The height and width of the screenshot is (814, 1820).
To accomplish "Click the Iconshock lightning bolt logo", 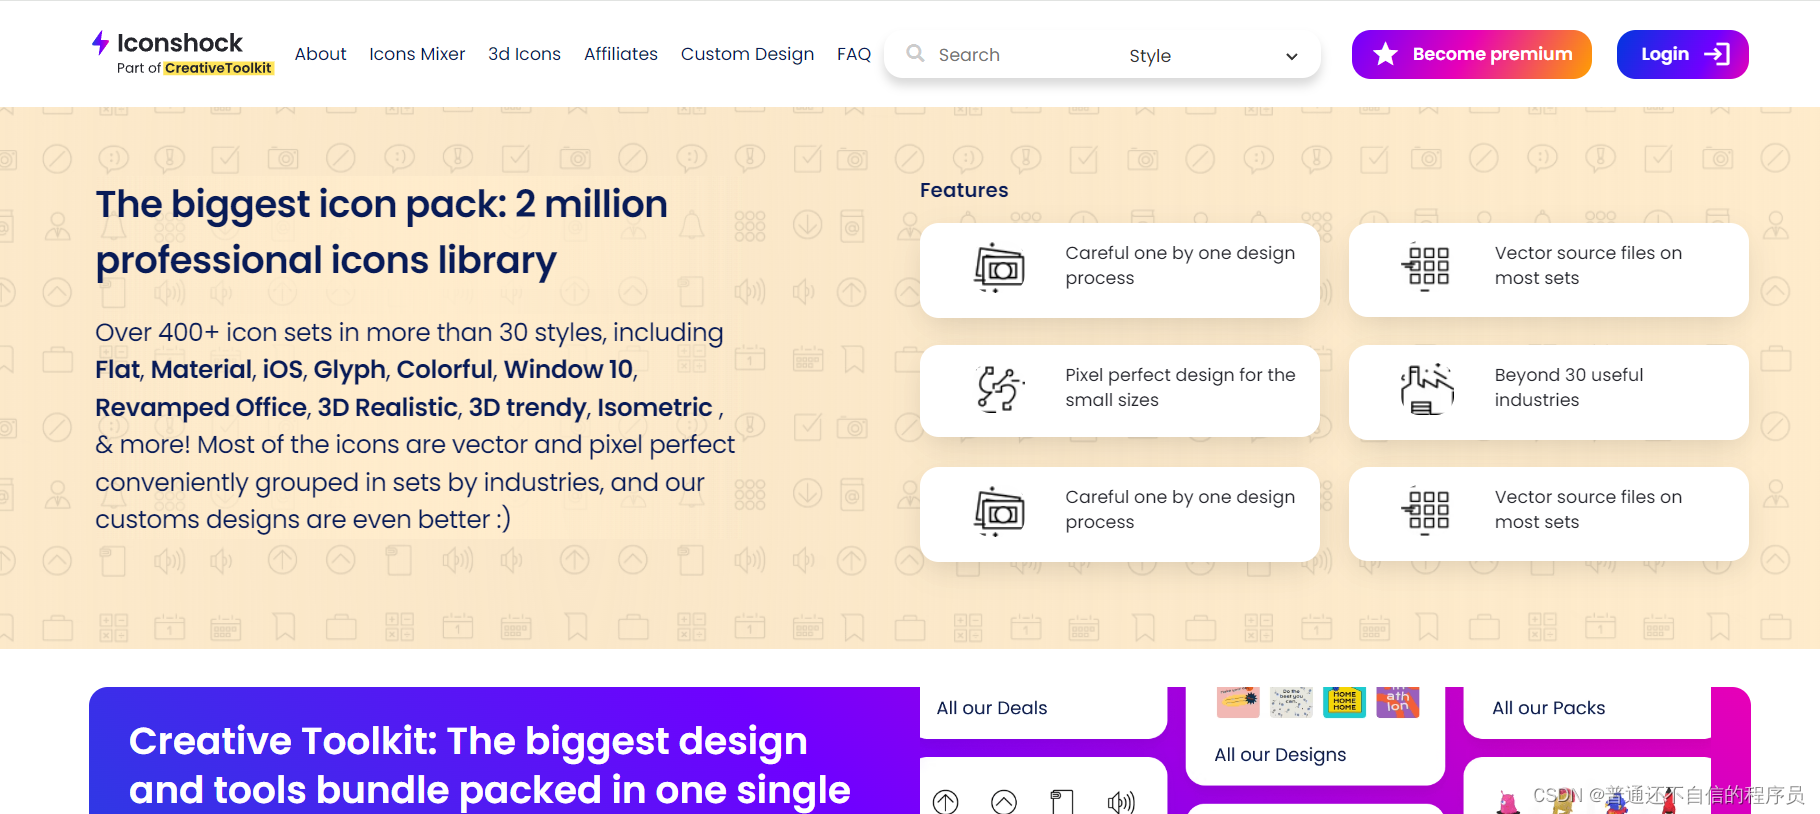I will coord(100,42).
